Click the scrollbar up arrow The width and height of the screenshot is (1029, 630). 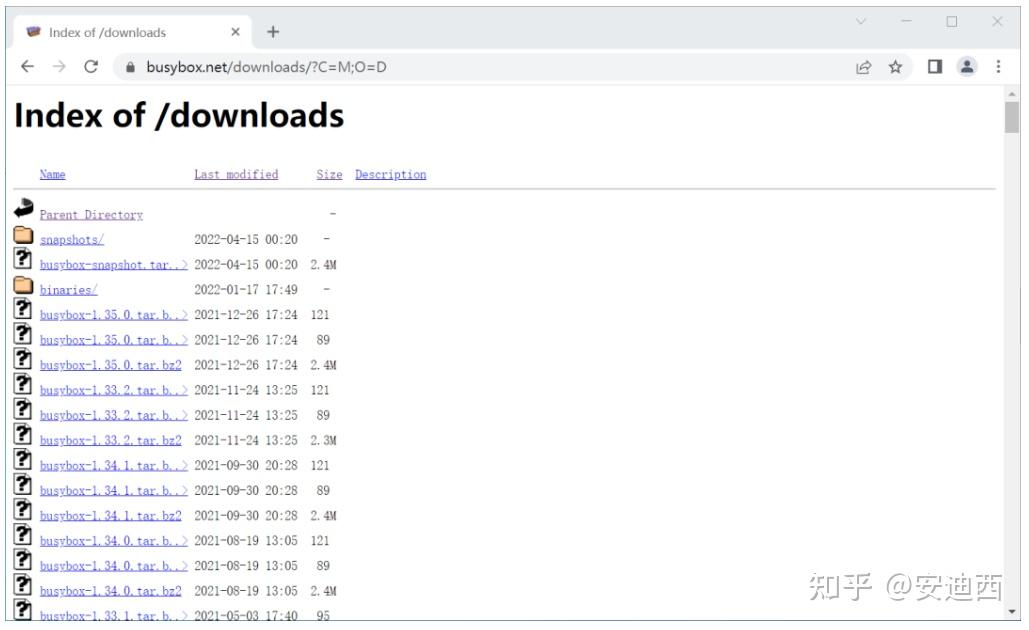[1011, 94]
